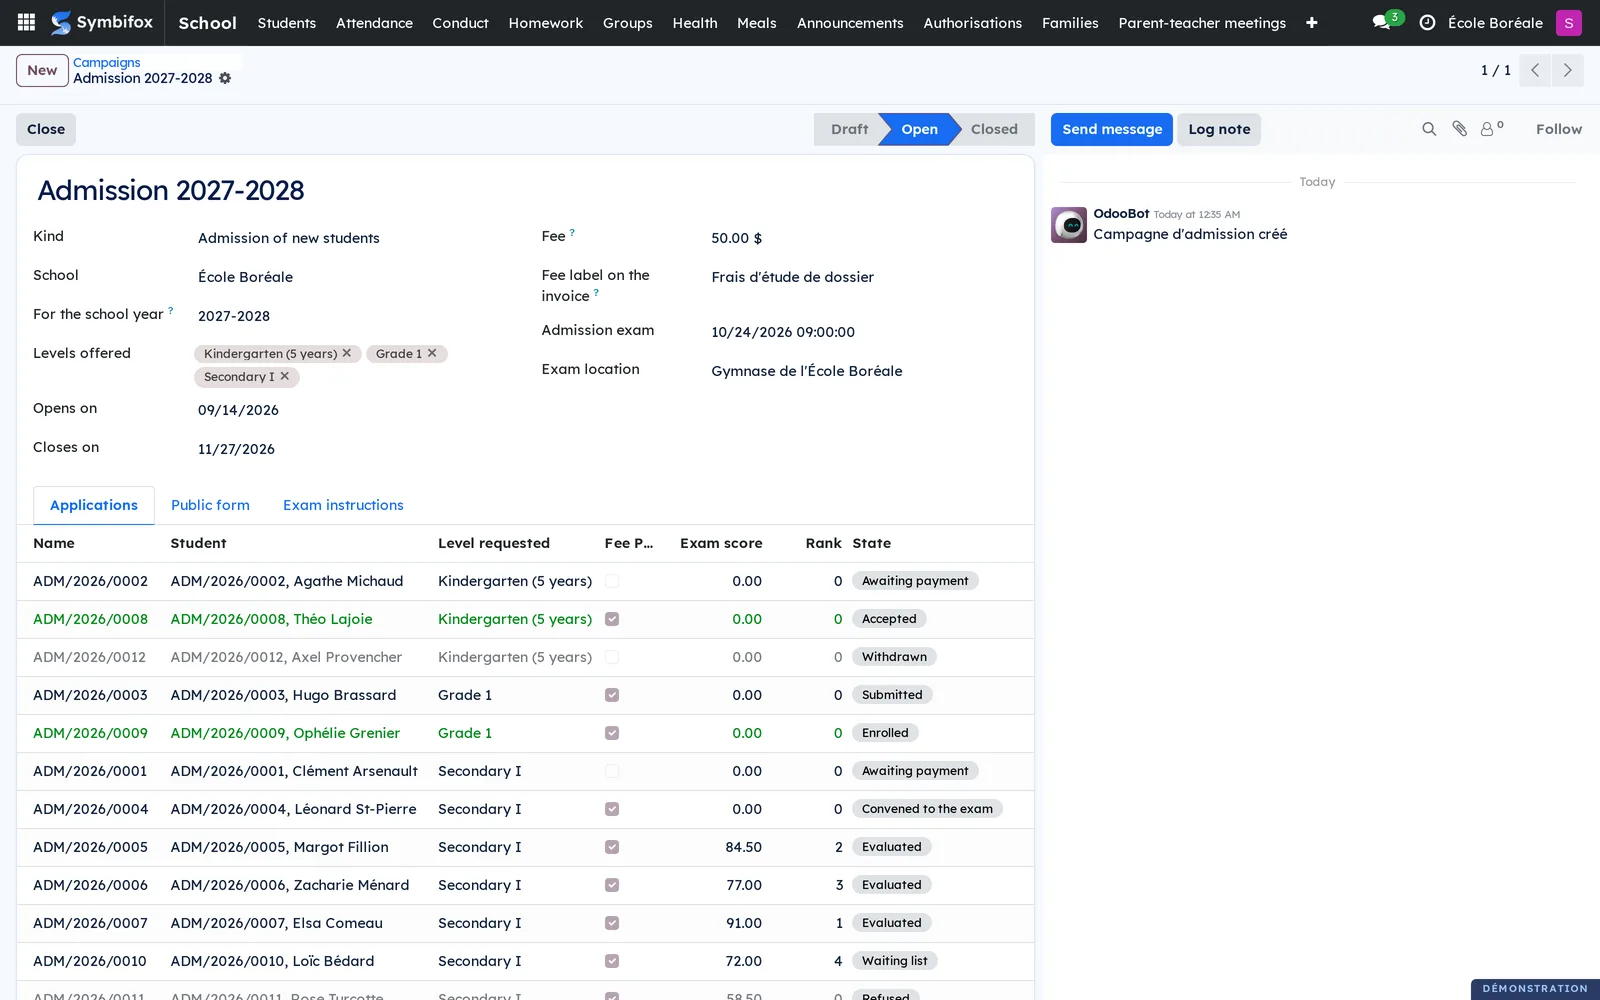
Task: Edit the Exam location field
Action: 863,371
